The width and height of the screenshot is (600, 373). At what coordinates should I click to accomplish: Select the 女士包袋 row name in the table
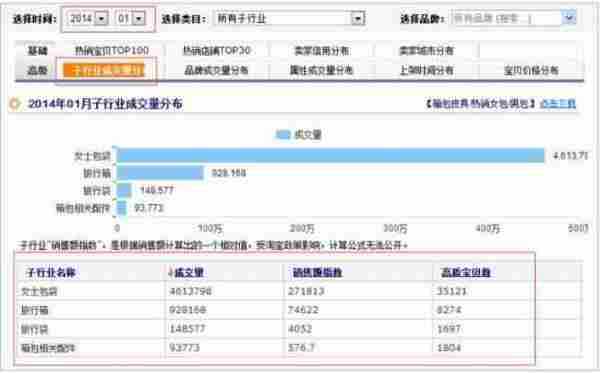point(39,292)
